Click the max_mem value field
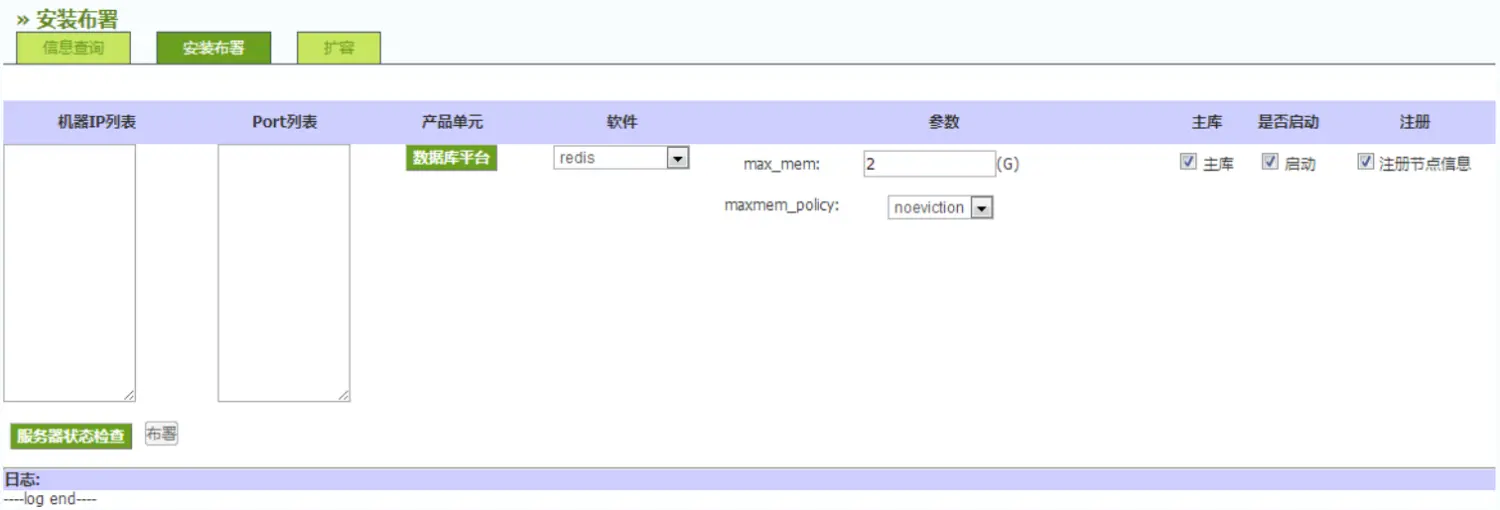1500x510 pixels. point(929,164)
